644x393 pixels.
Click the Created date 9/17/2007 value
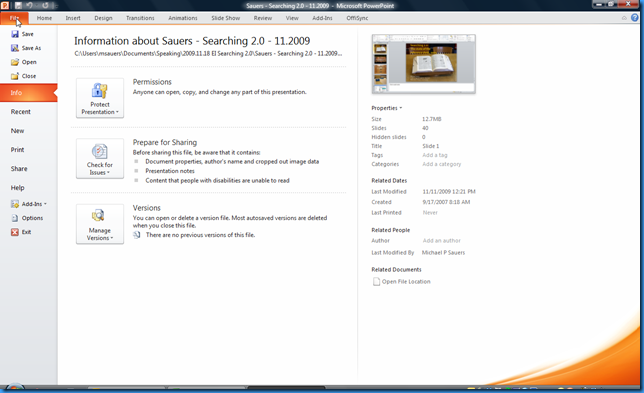point(446,202)
